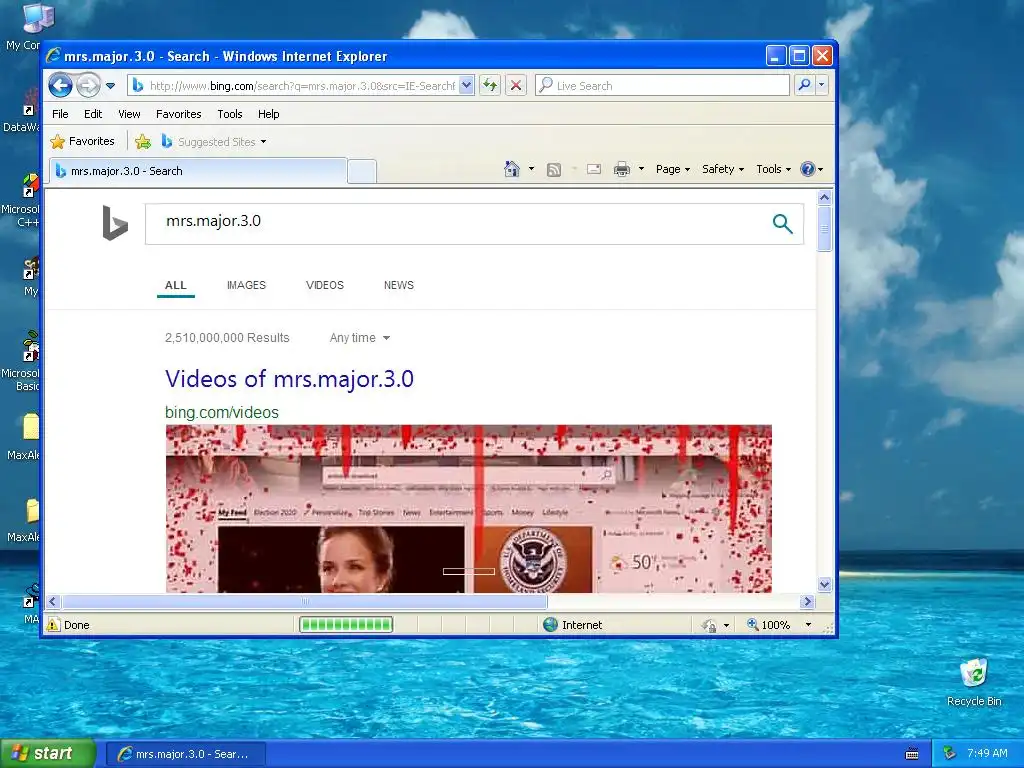Switch to VIDEOS results tab
The image size is (1024, 768).
coord(325,285)
